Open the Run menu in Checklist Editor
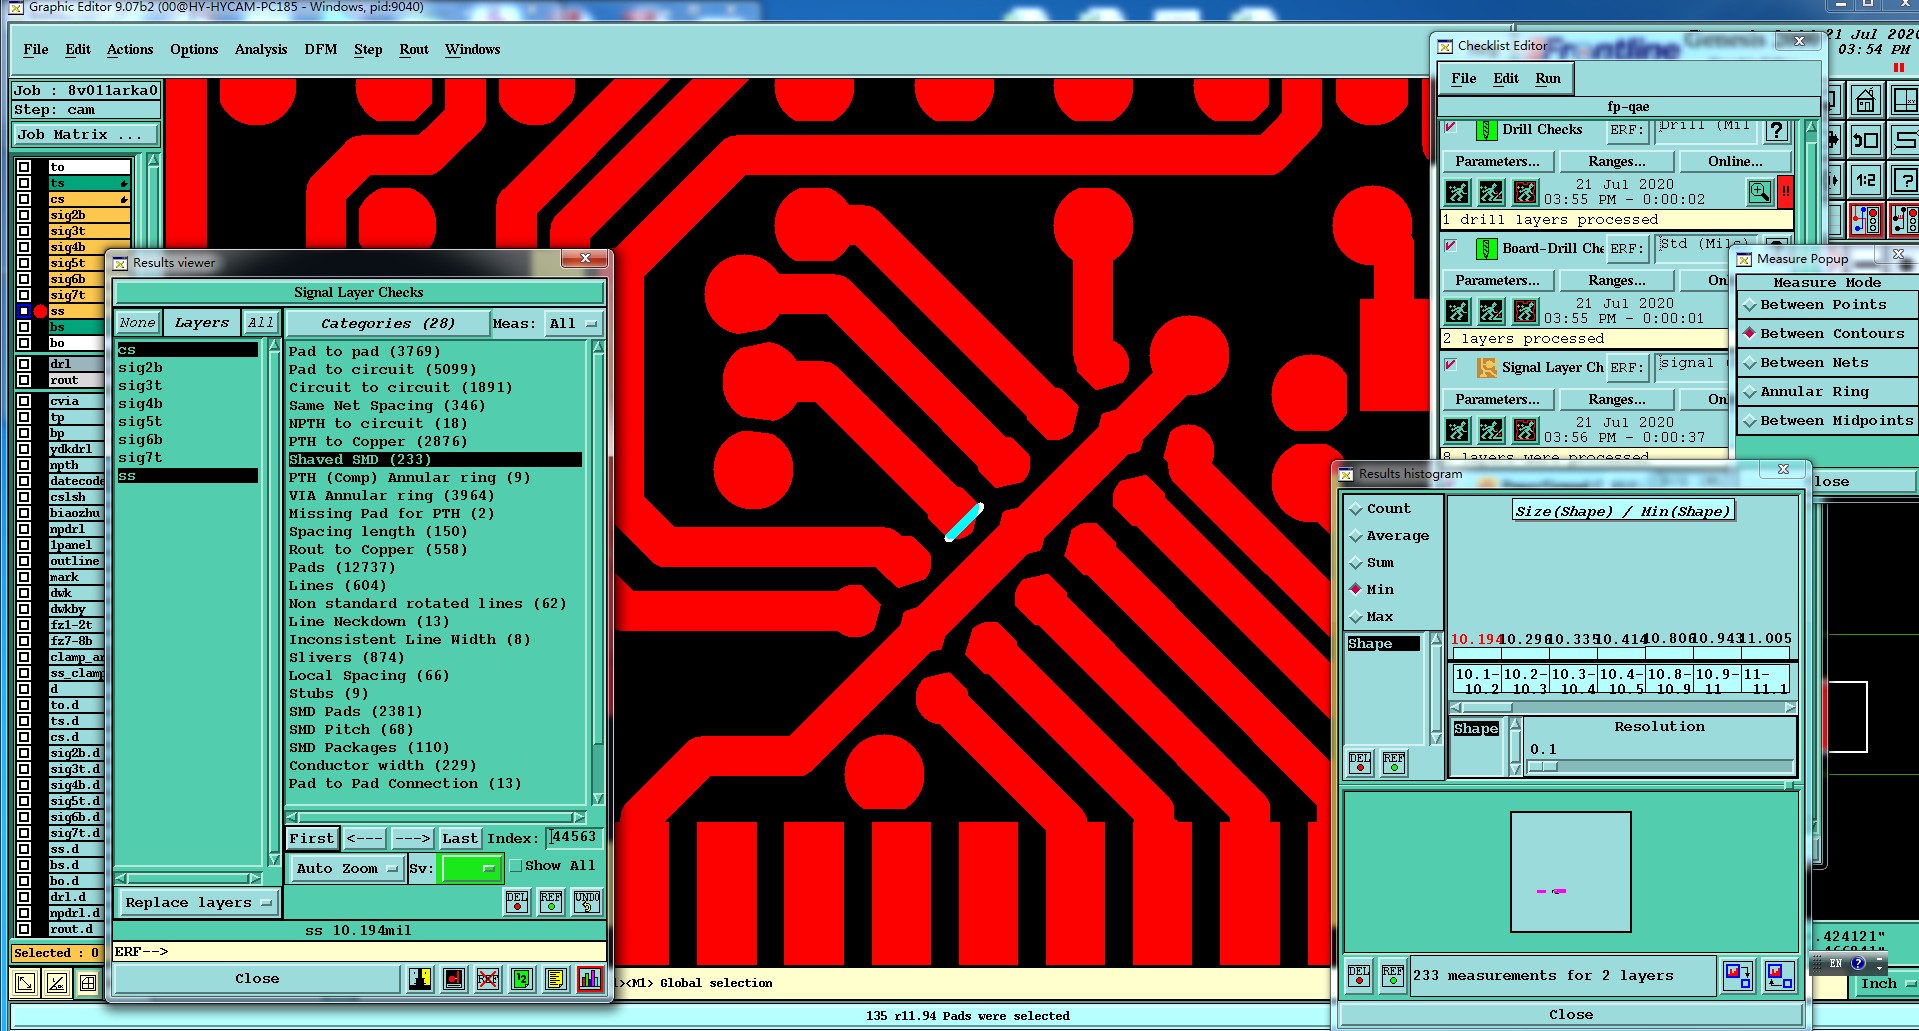This screenshot has height=1031, width=1919. click(x=1548, y=79)
